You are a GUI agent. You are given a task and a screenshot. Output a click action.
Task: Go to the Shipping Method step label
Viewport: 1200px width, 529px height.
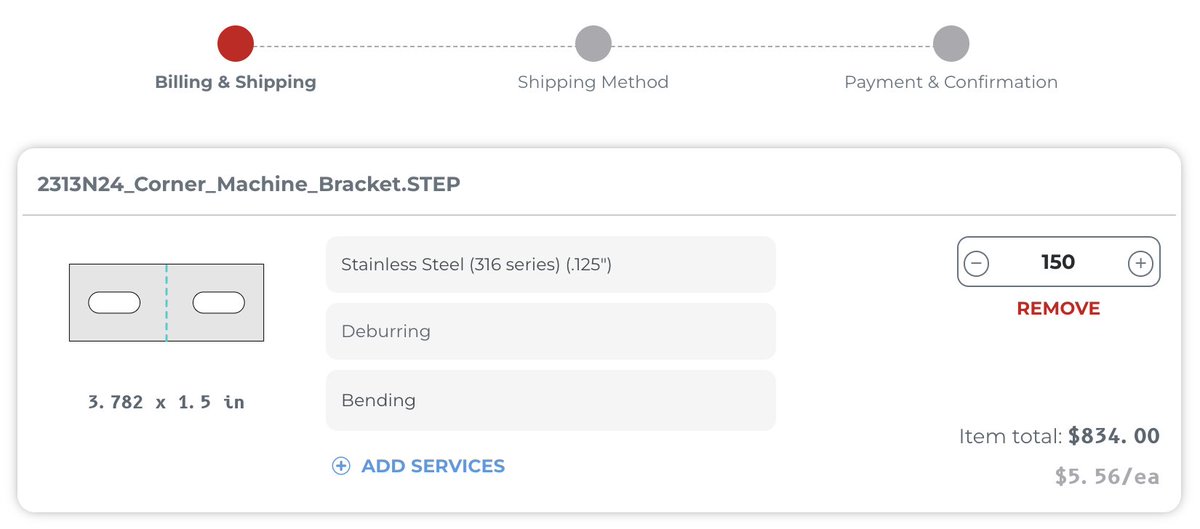click(x=593, y=82)
